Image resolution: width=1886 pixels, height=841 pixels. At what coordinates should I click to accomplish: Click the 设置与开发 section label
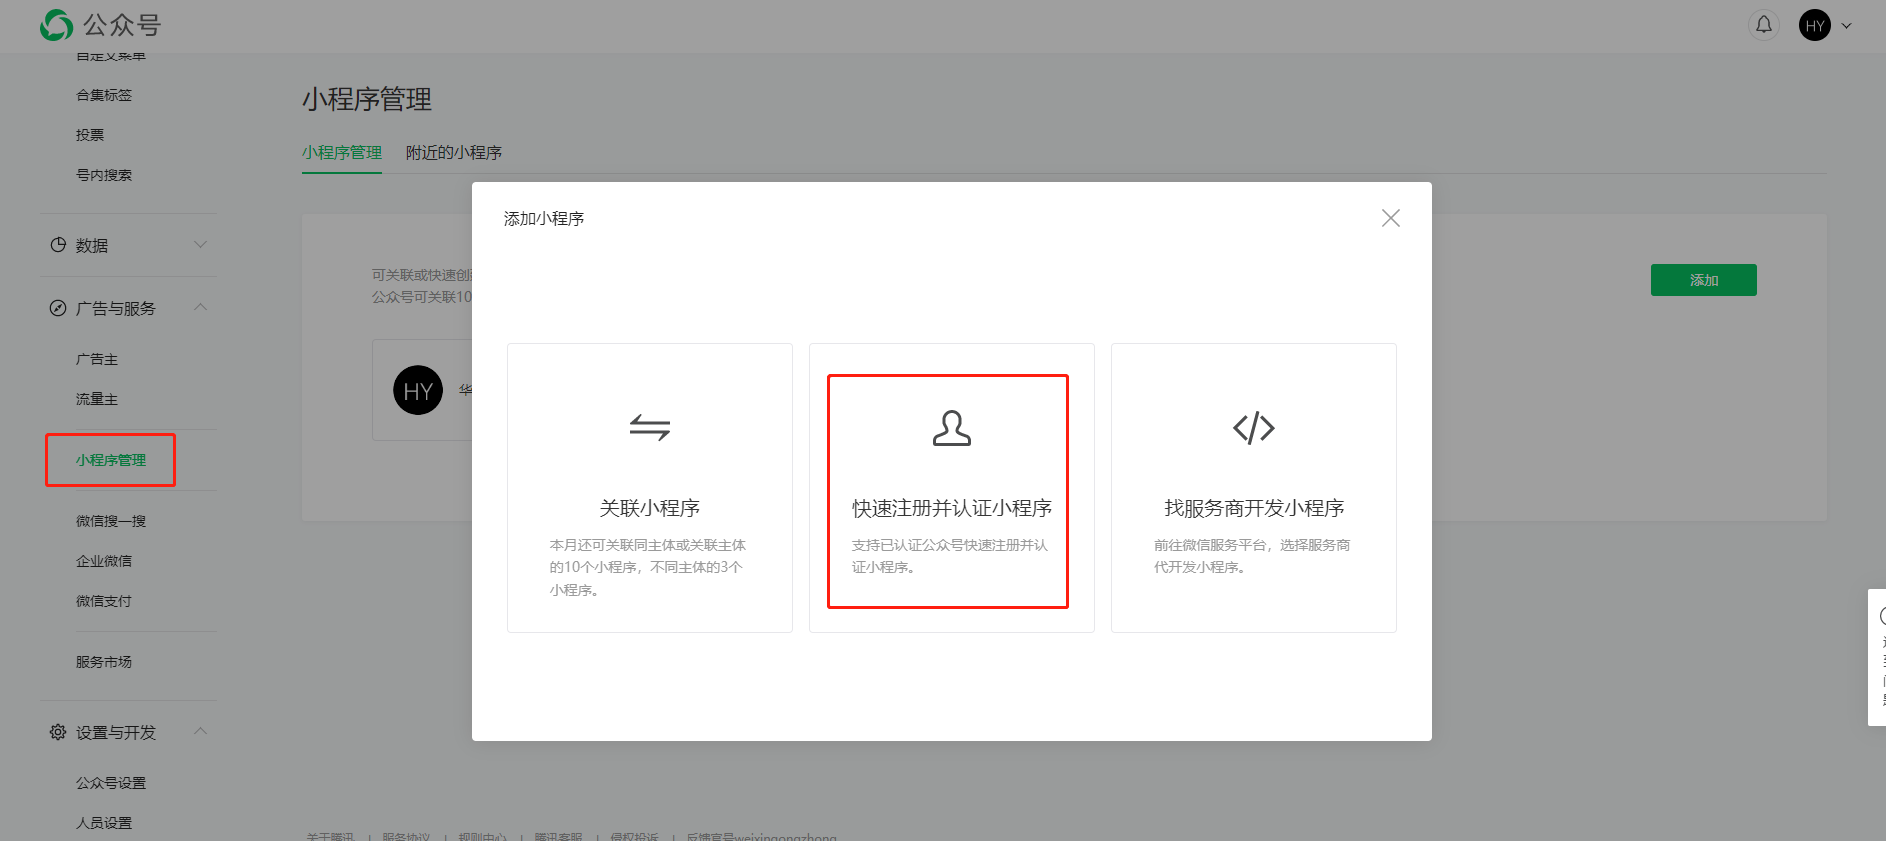point(116,733)
